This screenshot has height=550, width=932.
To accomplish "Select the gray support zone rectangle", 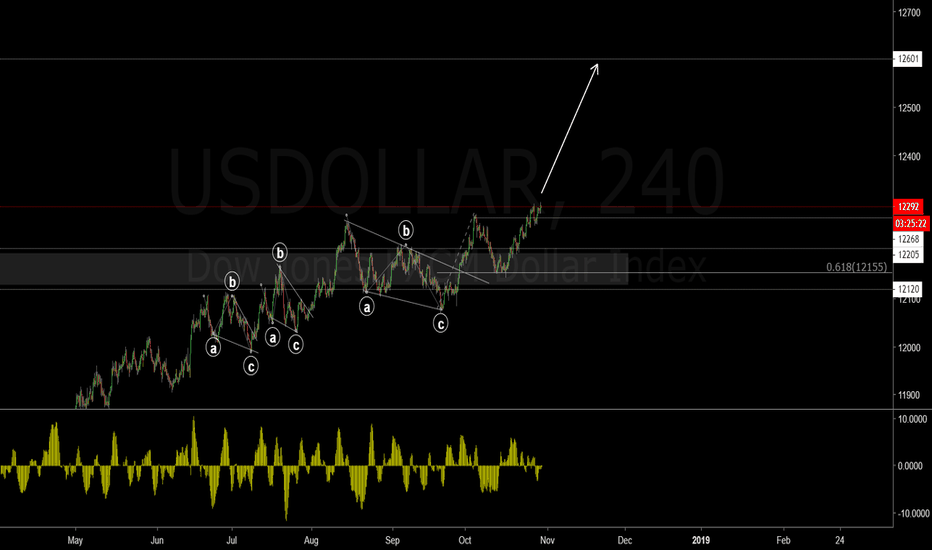I will tap(314, 269).
